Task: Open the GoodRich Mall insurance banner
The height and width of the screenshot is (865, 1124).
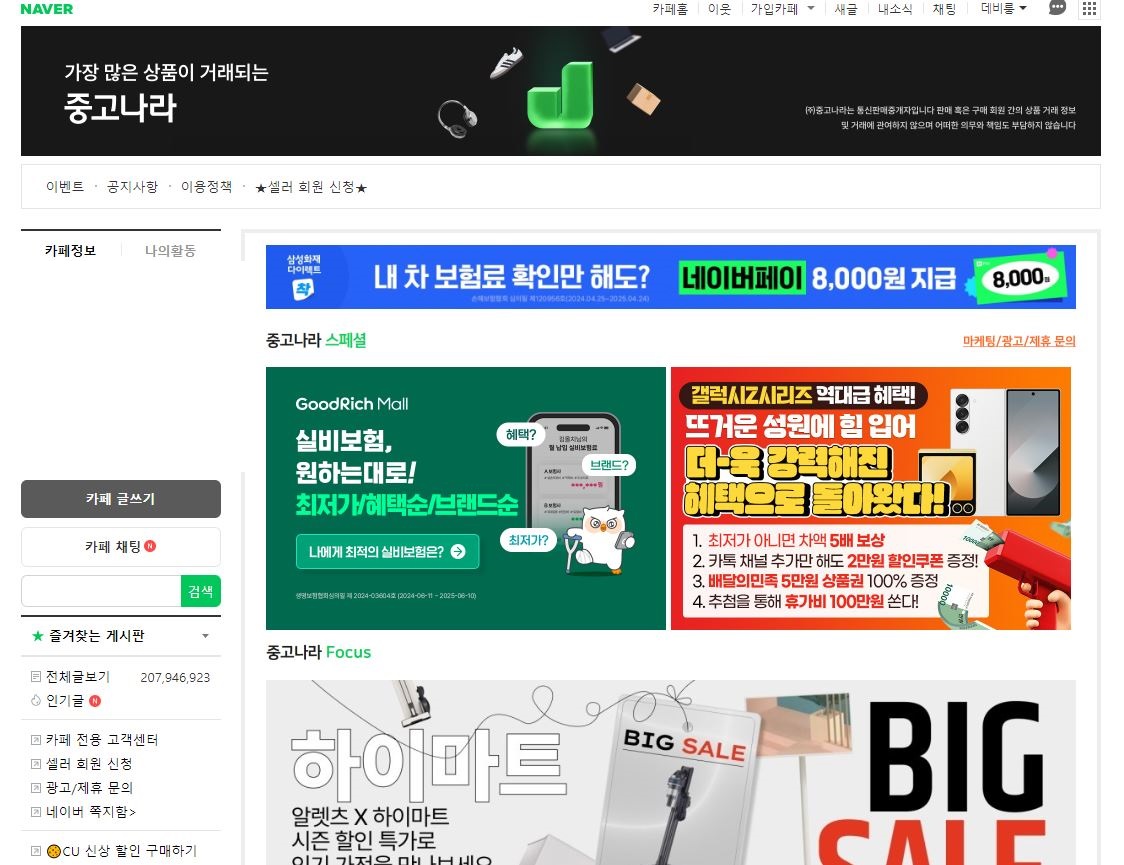Action: pos(465,498)
